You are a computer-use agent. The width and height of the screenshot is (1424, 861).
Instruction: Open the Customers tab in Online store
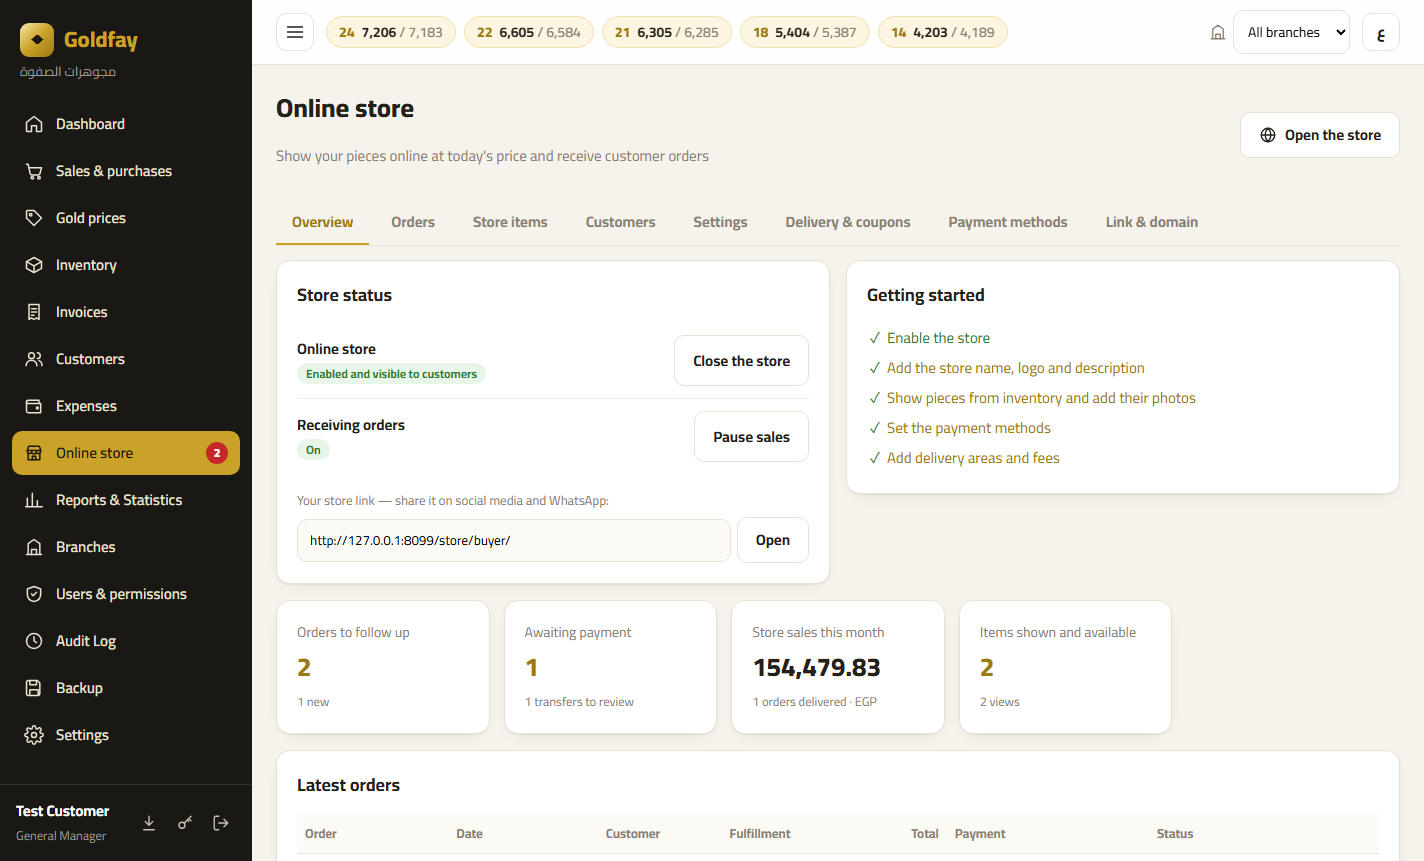point(620,222)
